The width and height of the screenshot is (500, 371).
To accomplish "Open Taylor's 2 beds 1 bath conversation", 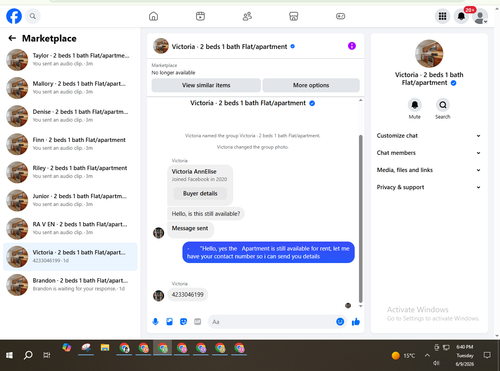I will pyautogui.click(x=70, y=60).
